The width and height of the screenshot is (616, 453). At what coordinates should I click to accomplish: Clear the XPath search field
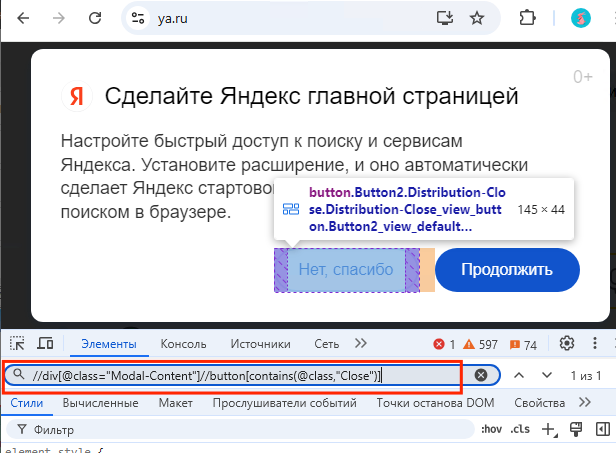click(x=481, y=375)
